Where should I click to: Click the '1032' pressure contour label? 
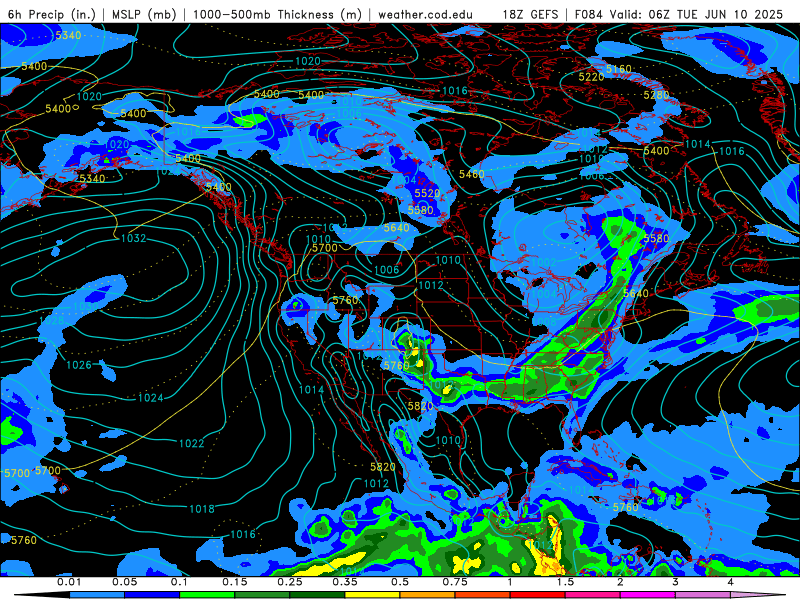pyautogui.click(x=134, y=238)
